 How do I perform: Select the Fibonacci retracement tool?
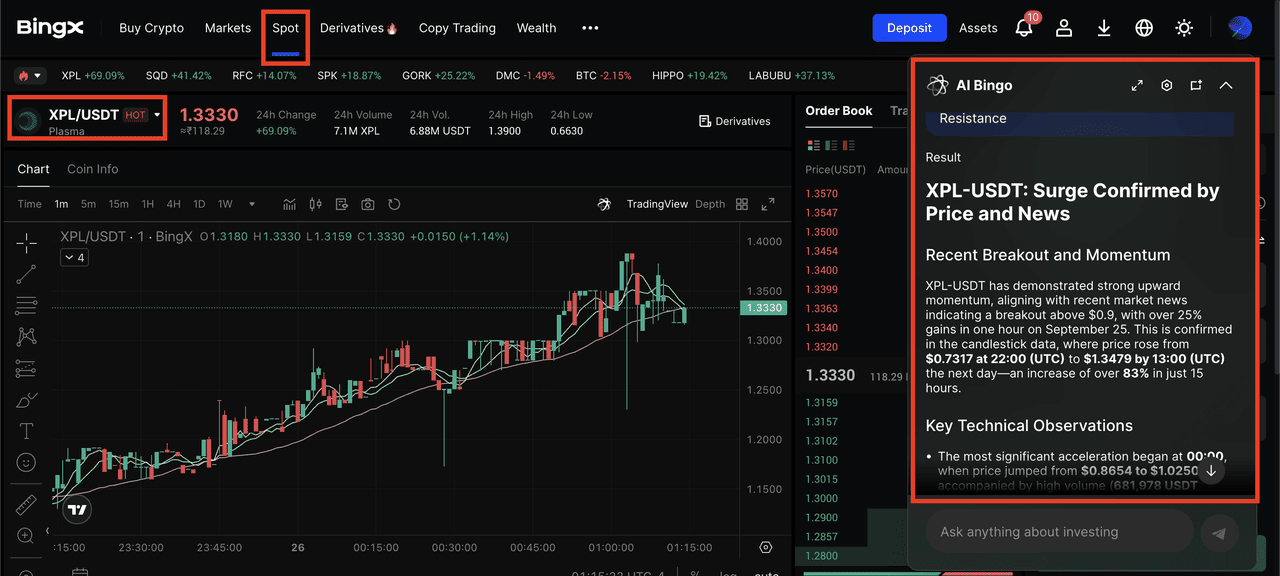27,305
